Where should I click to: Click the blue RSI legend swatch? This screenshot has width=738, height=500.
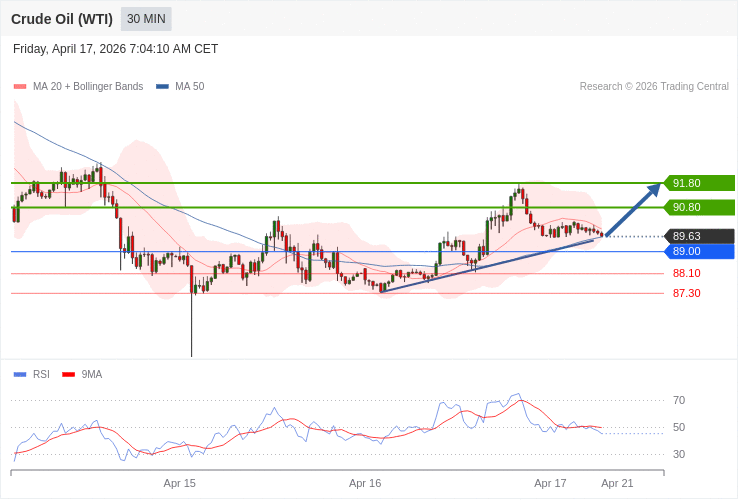20,375
